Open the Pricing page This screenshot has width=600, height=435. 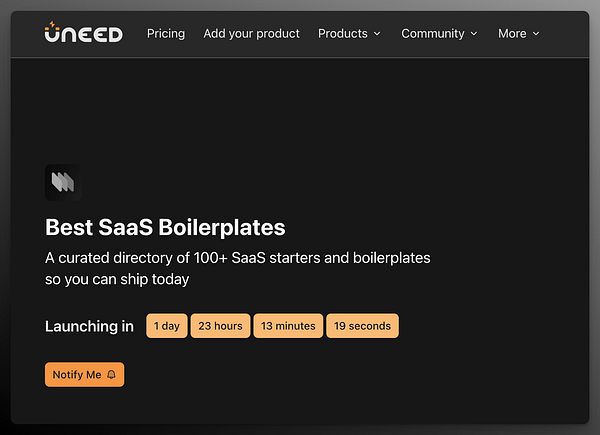[166, 33]
